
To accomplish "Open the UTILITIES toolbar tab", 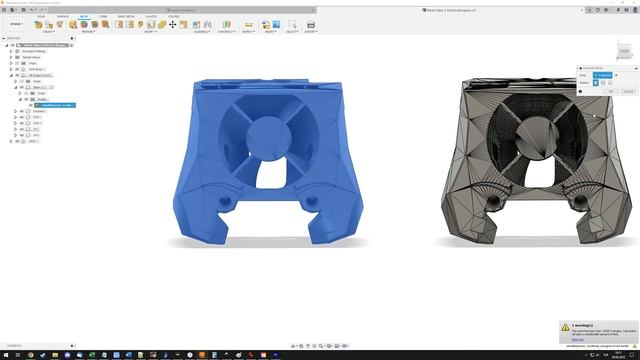I will (173, 17).
